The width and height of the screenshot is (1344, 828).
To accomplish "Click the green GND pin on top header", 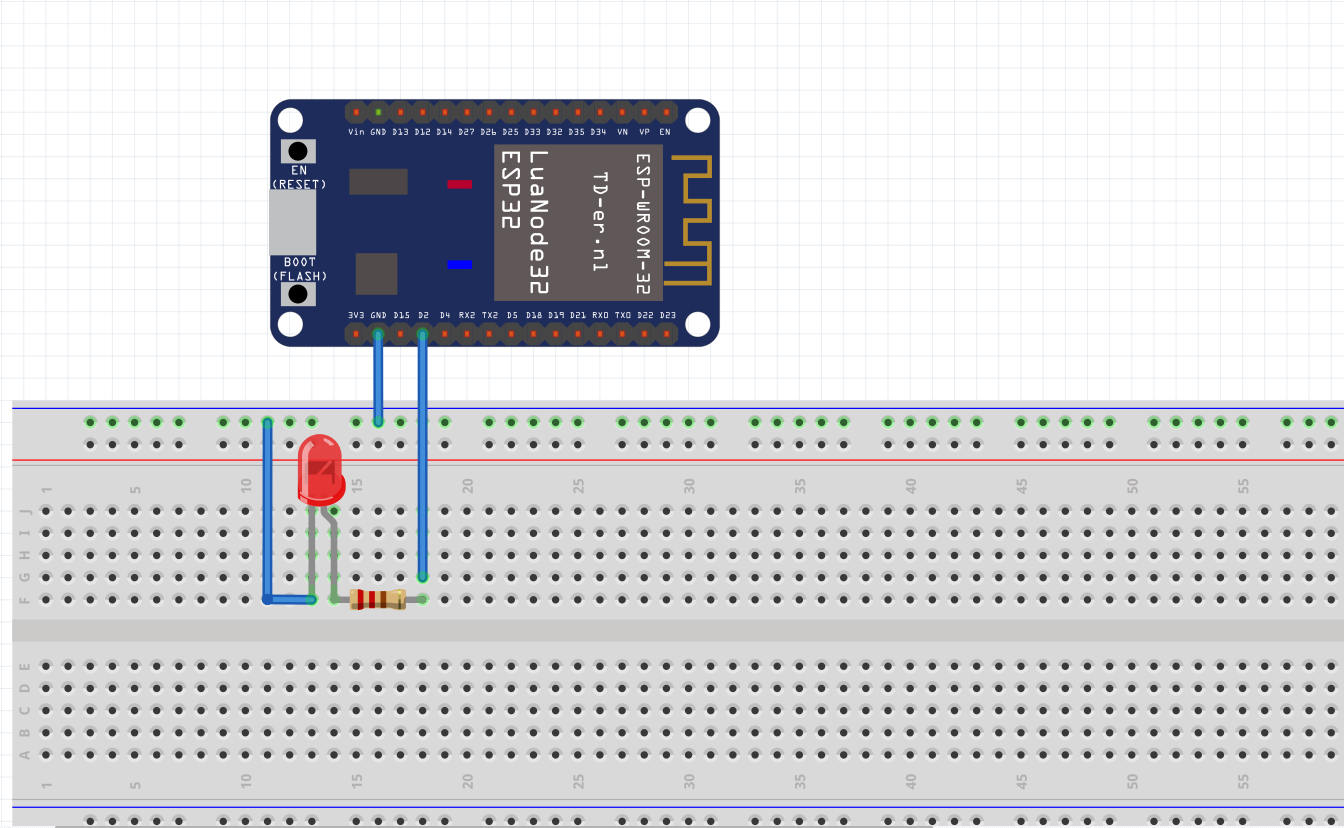I will [x=378, y=113].
